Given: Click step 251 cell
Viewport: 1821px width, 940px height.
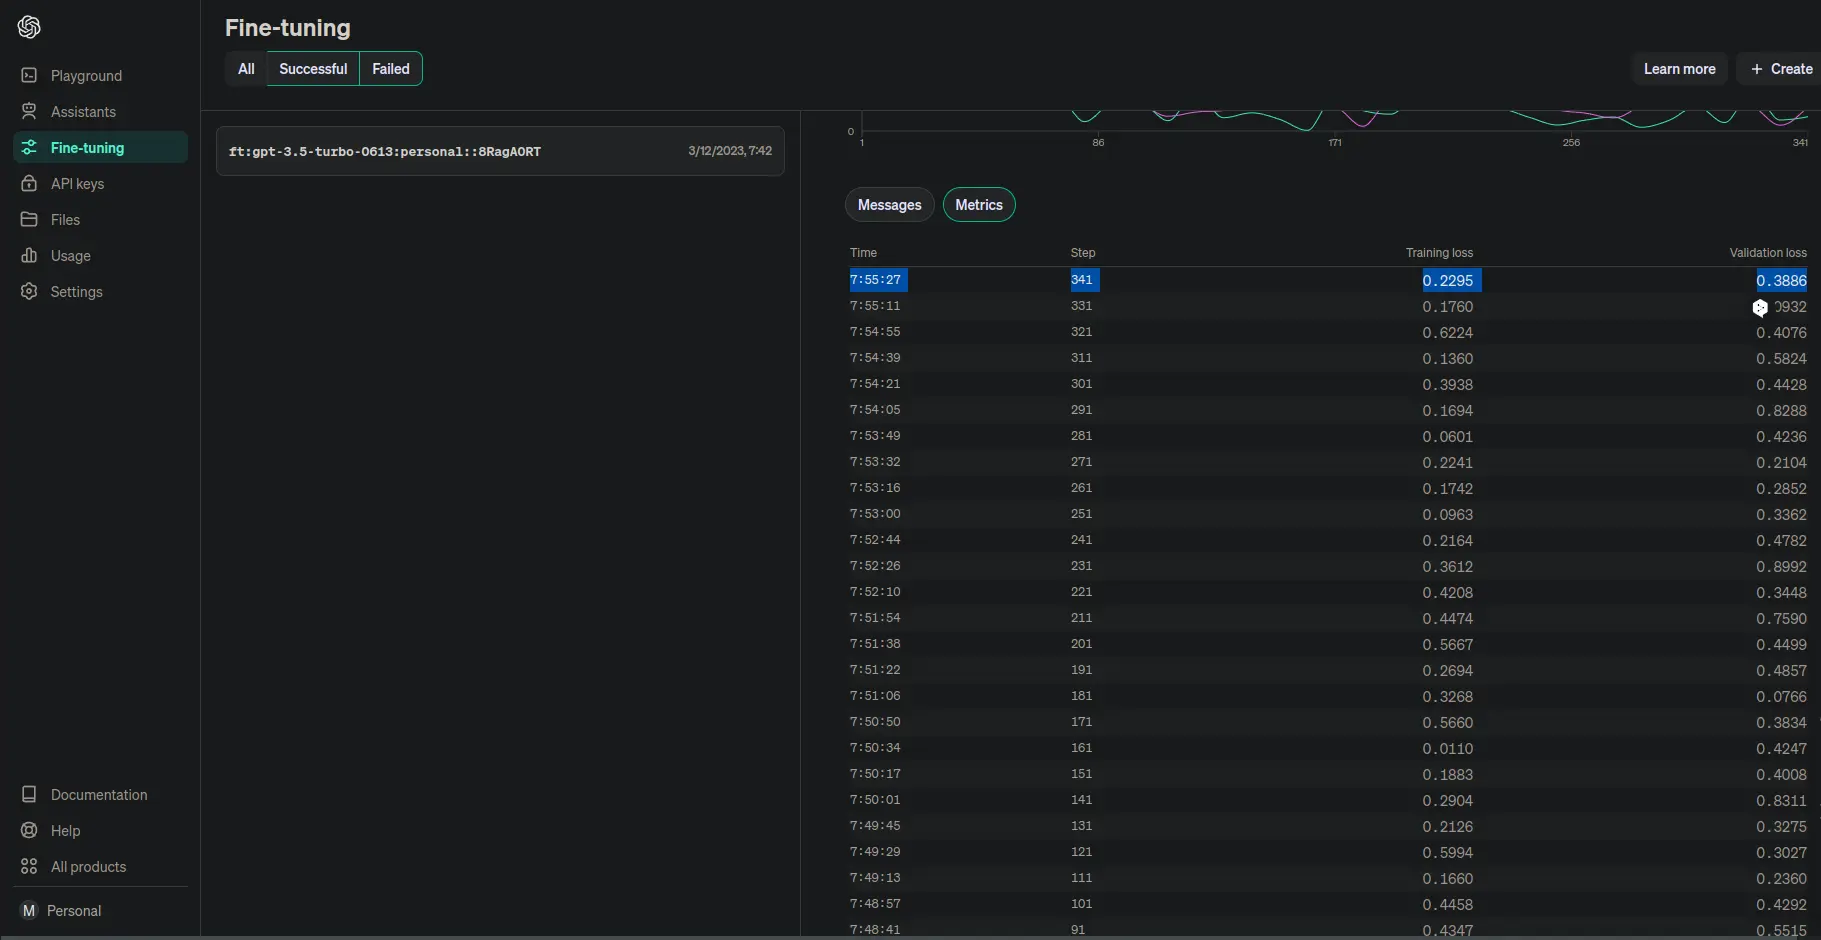Looking at the screenshot, I should [x=1081, y=514].
